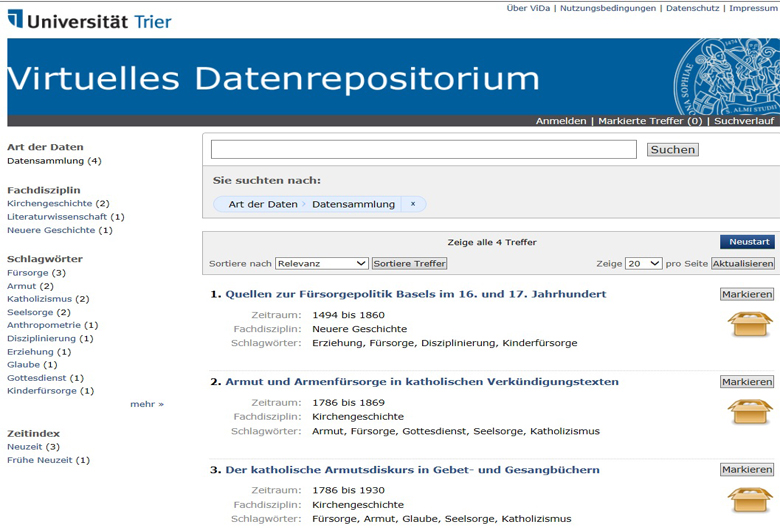The image size is (780, 531).
Task: Open the Relevanz sort dropdown
Action: [x=322, y=263]
